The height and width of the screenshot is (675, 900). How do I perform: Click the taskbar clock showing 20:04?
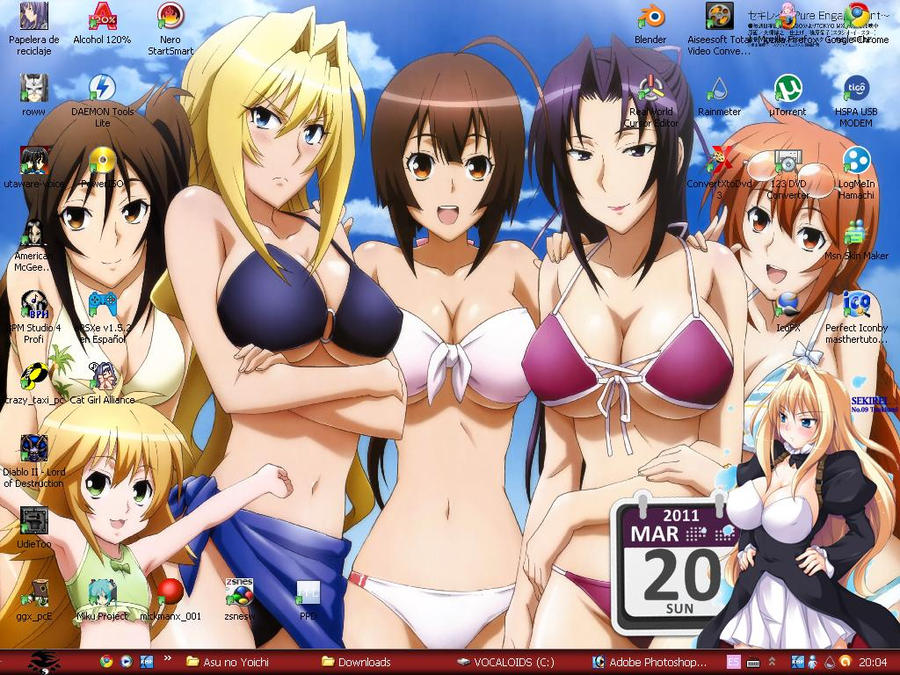pos(872,662)
